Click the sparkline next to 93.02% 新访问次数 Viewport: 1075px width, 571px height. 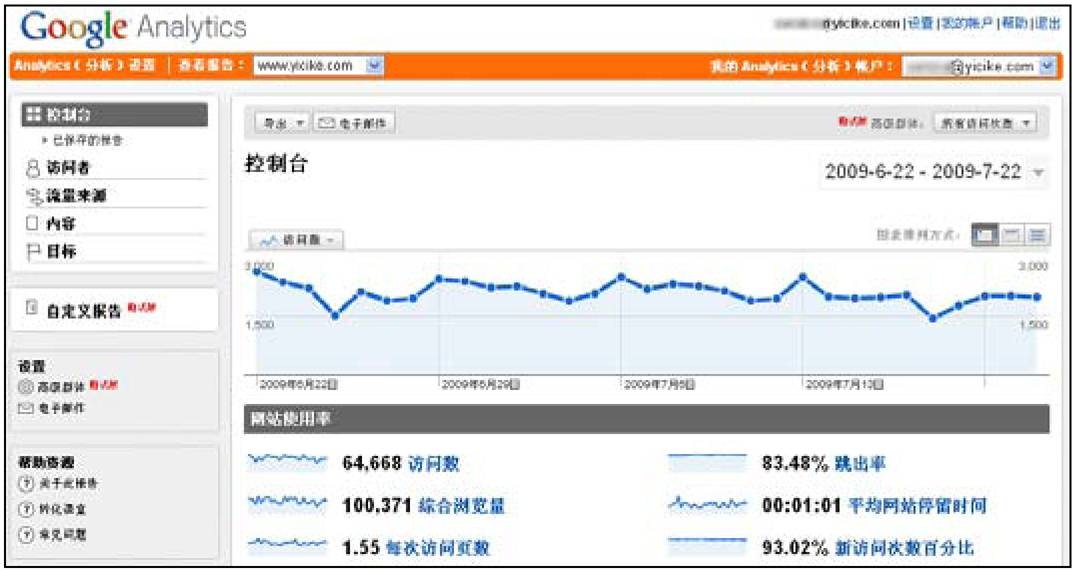click(x=707, y=546)
